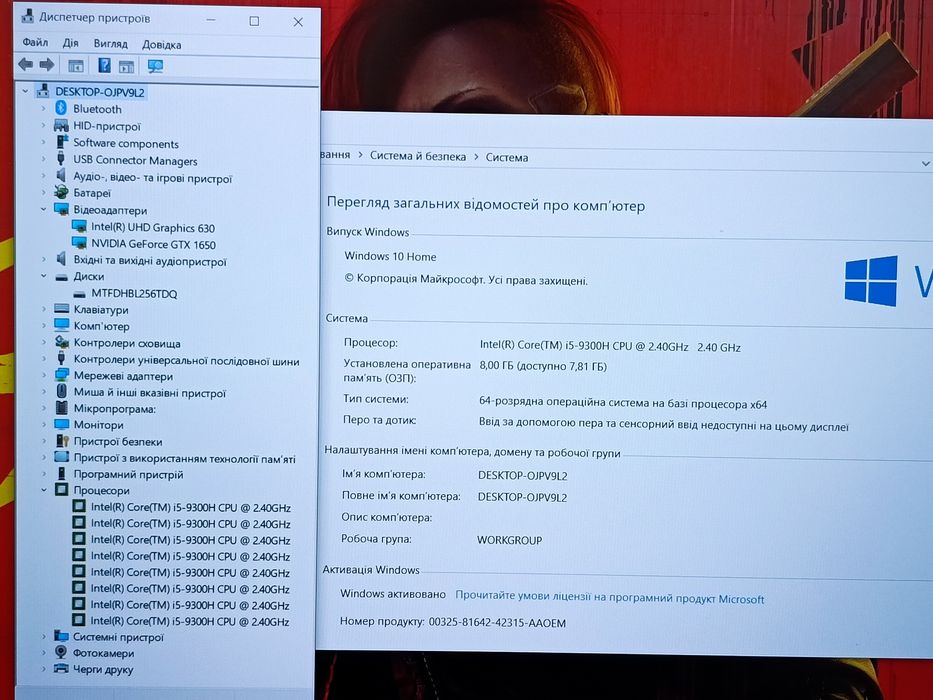Collapse the Процесори category
The height and width of the screenshot is (700, 933).
[x=44, y=490]
